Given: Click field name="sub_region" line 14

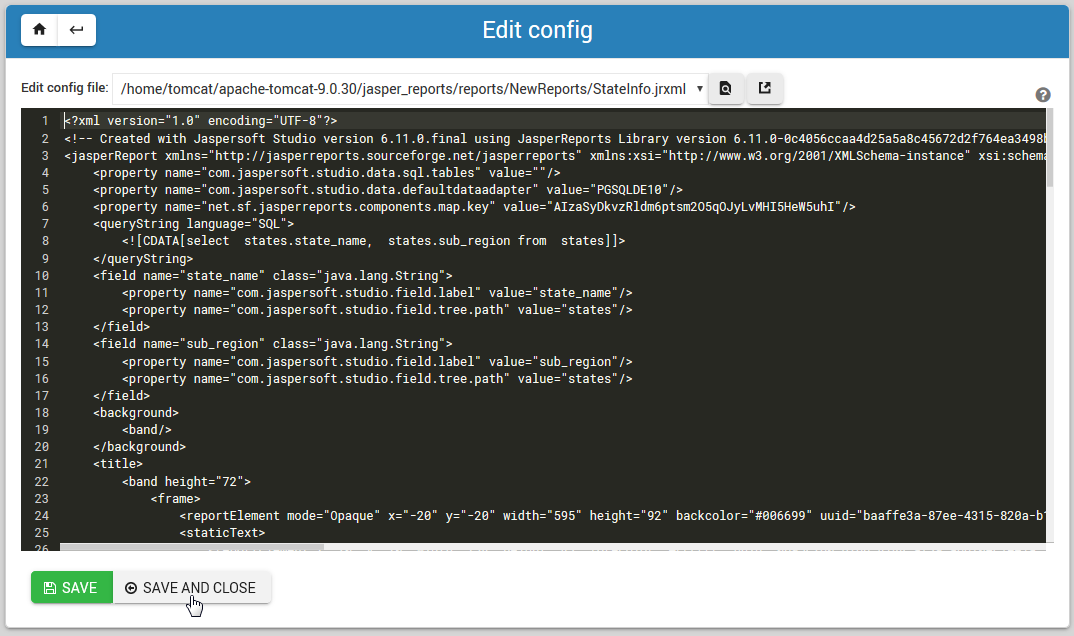Looking at the screenshot, I should [273, 344].
